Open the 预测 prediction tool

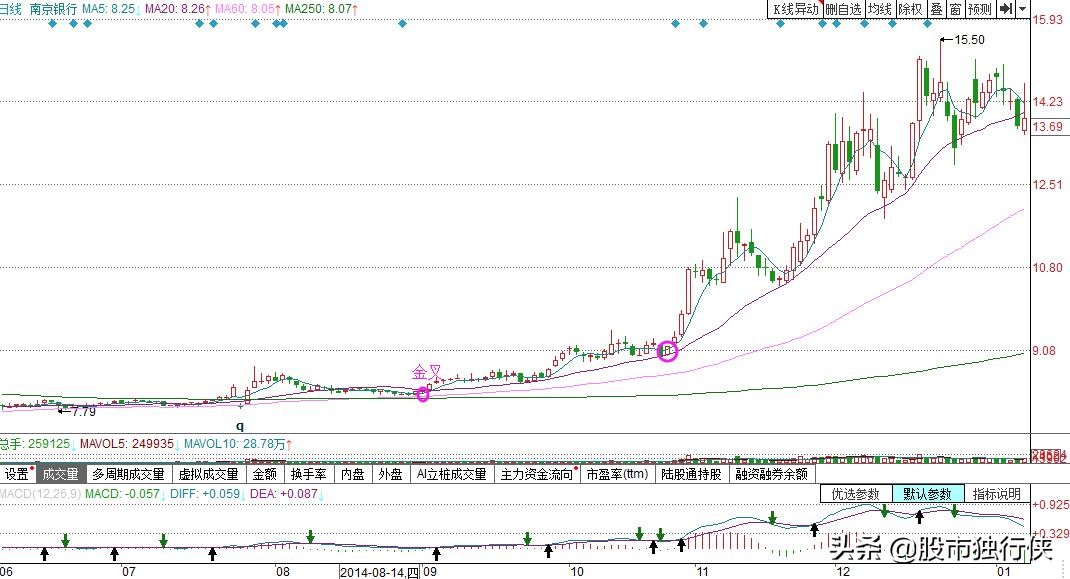pos(980,9)
